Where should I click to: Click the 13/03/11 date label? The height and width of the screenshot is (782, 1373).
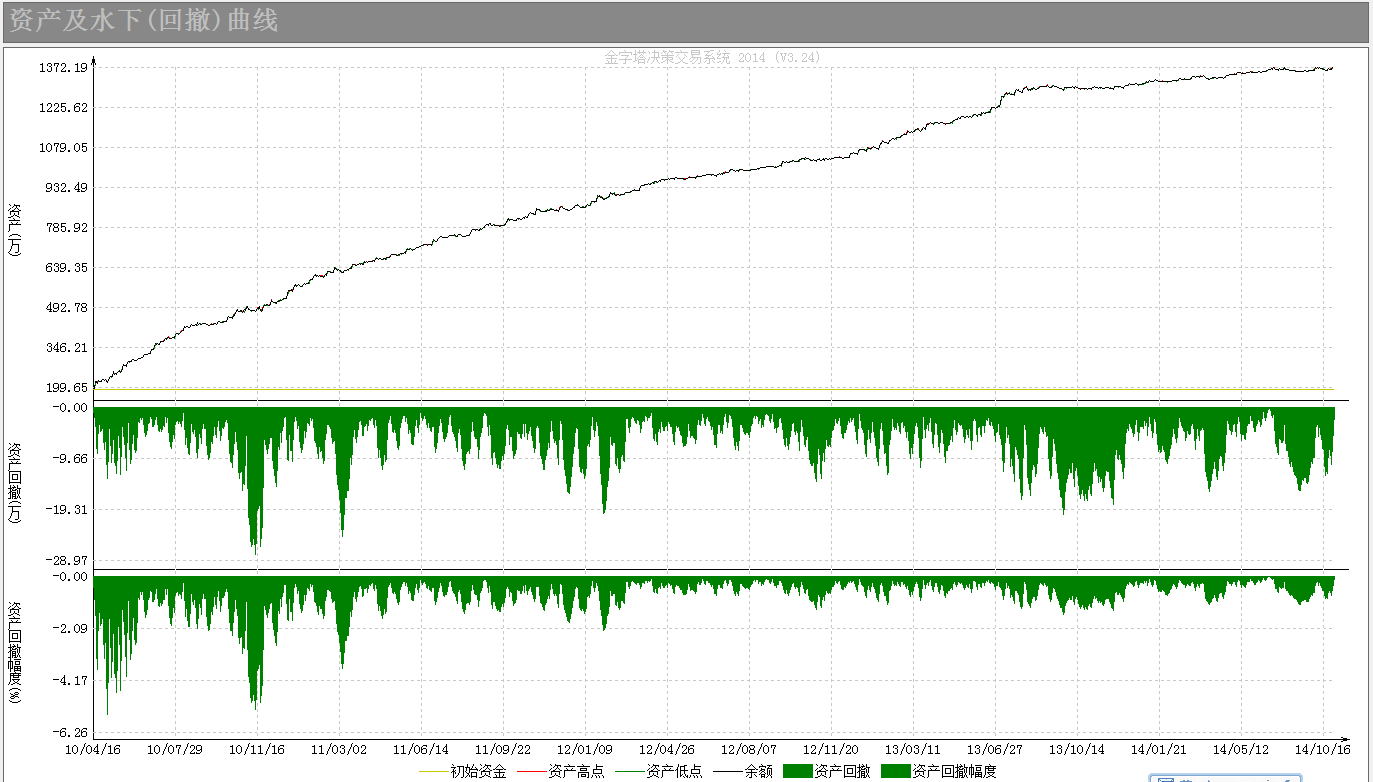[x=913, y=749]
